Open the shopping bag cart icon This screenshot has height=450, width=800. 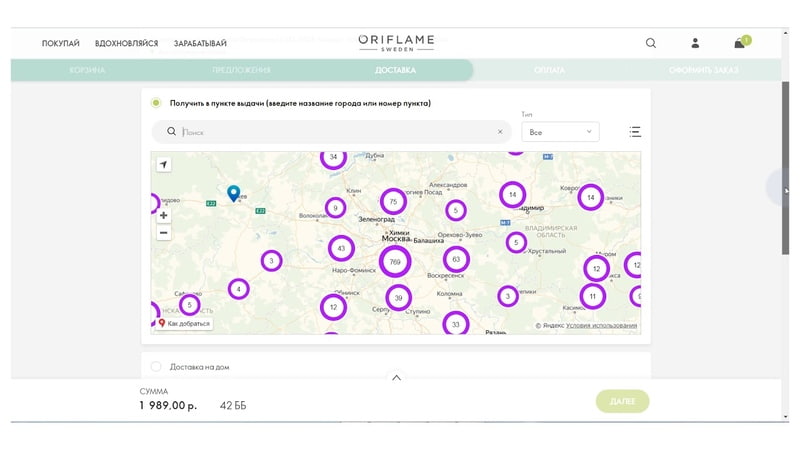pos(742,42)
